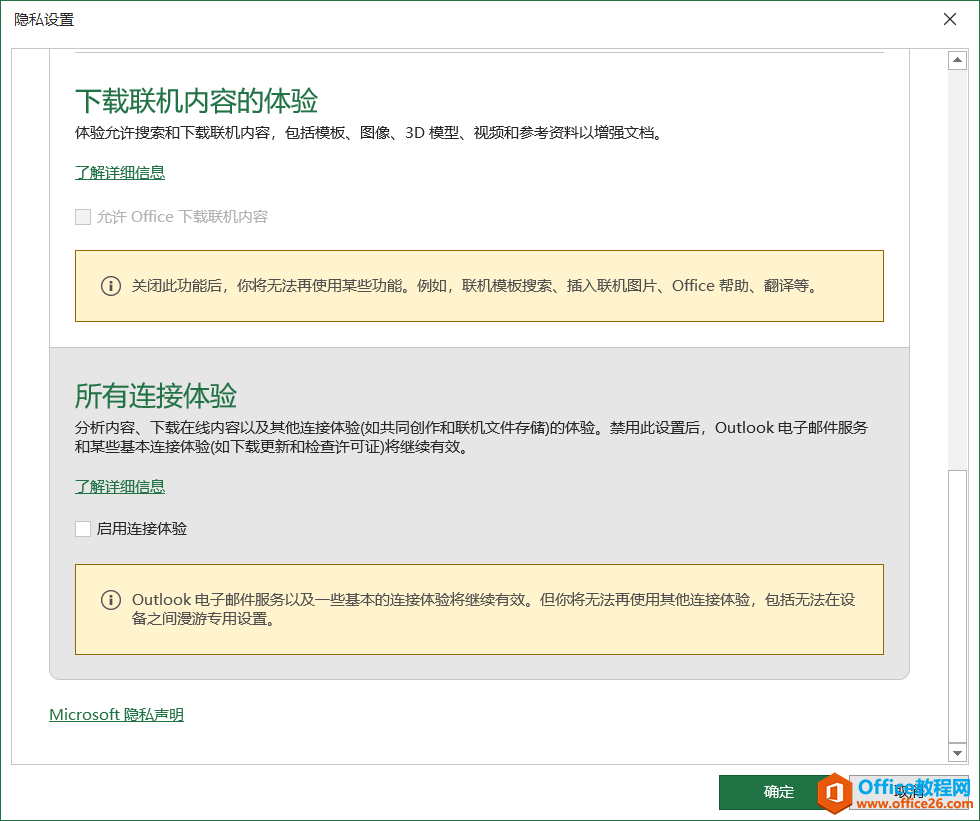The image size is (980, 821).
Task: Click info icon in the Outlook notice box
Action: (x=110, y=597)
